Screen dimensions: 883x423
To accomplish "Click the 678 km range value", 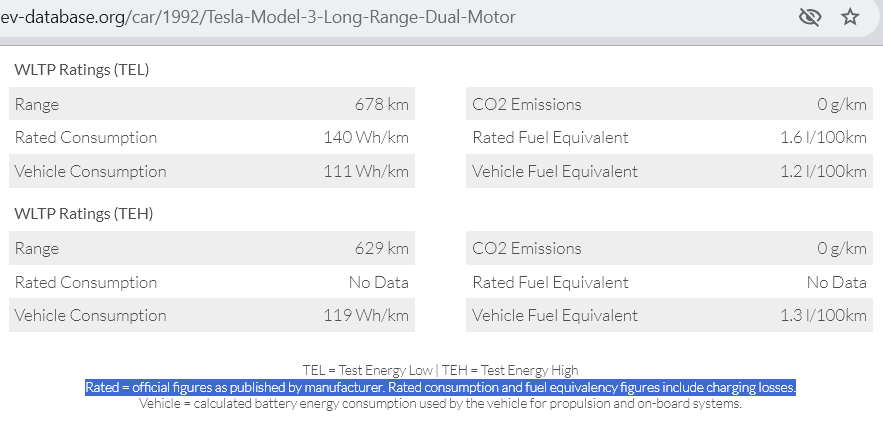I will 381,104.
